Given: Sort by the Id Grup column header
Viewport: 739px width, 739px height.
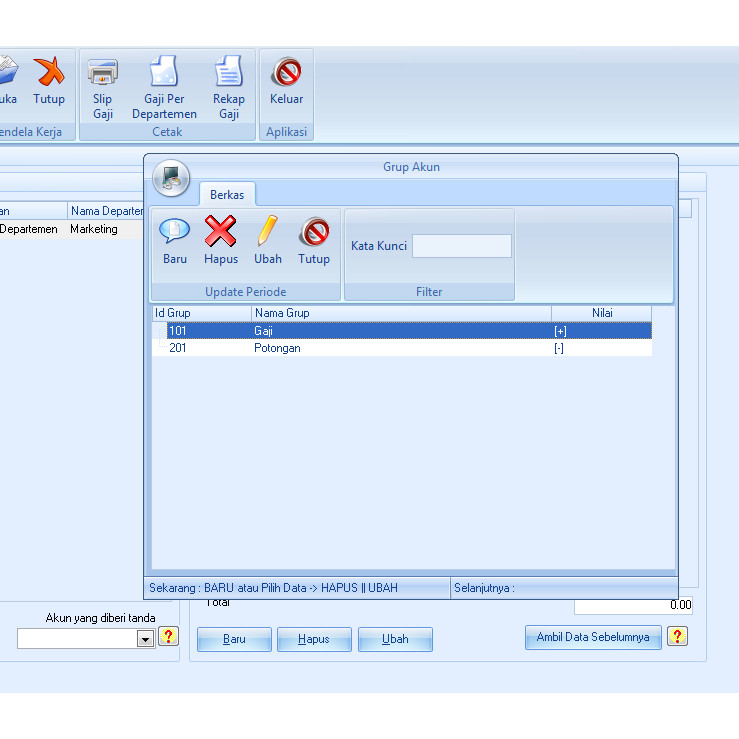Looking at the screenshot, I should [202, 313].
